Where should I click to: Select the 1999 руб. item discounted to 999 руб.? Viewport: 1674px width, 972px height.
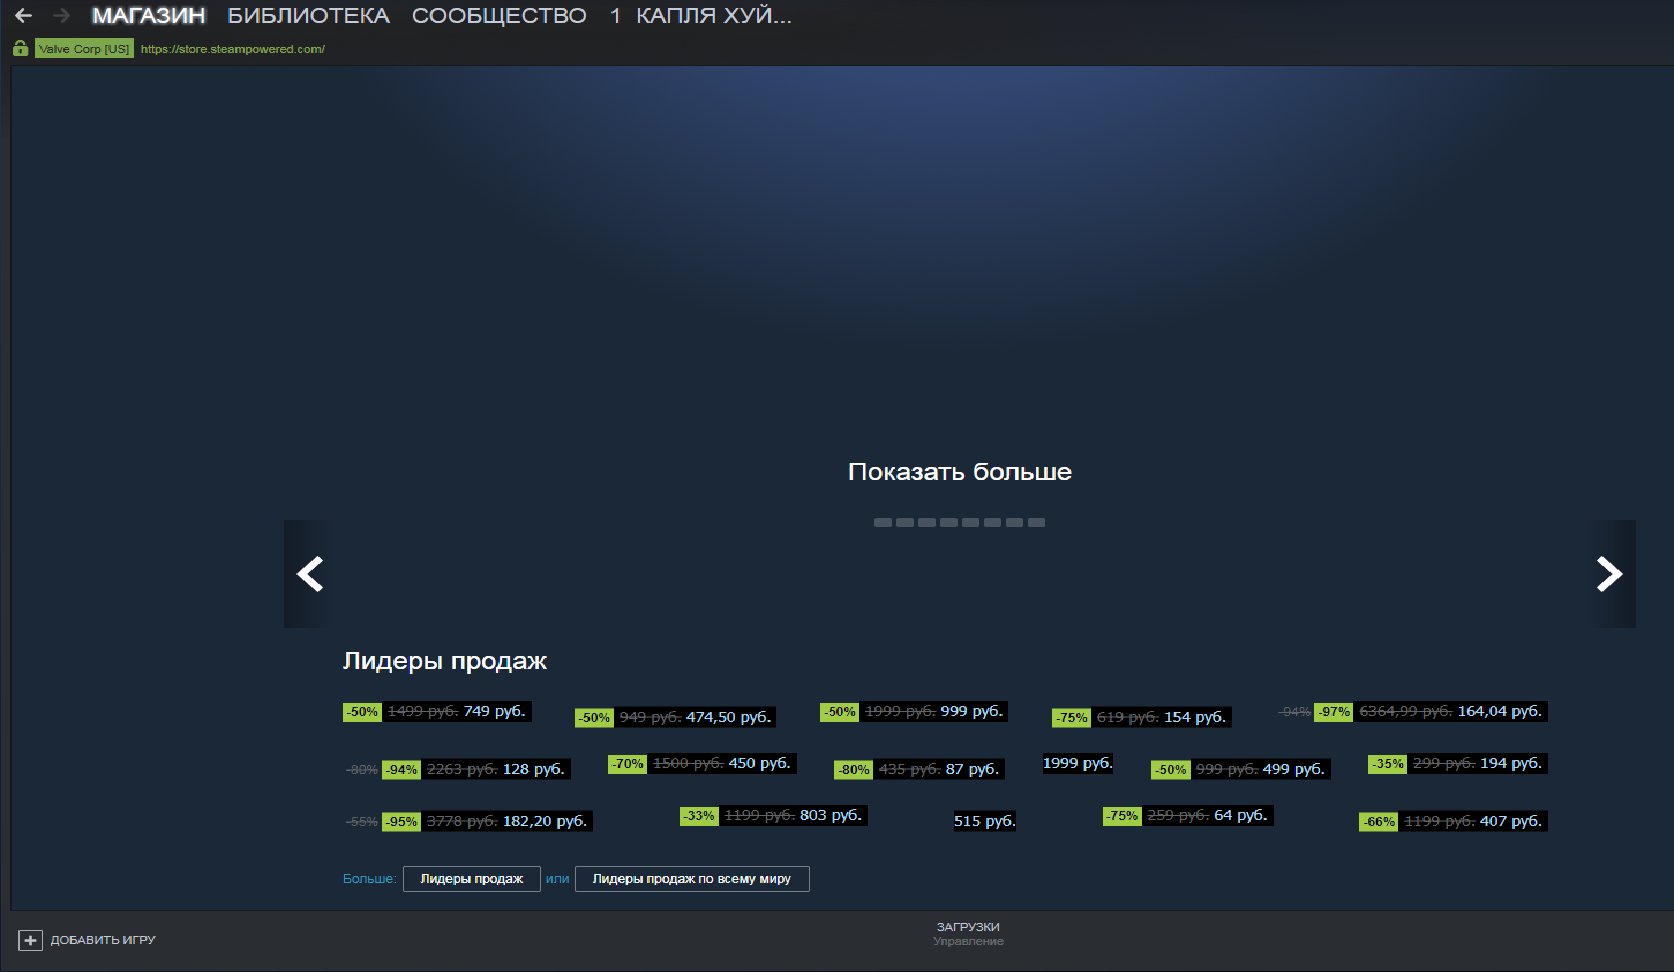[x=914, y=711]
